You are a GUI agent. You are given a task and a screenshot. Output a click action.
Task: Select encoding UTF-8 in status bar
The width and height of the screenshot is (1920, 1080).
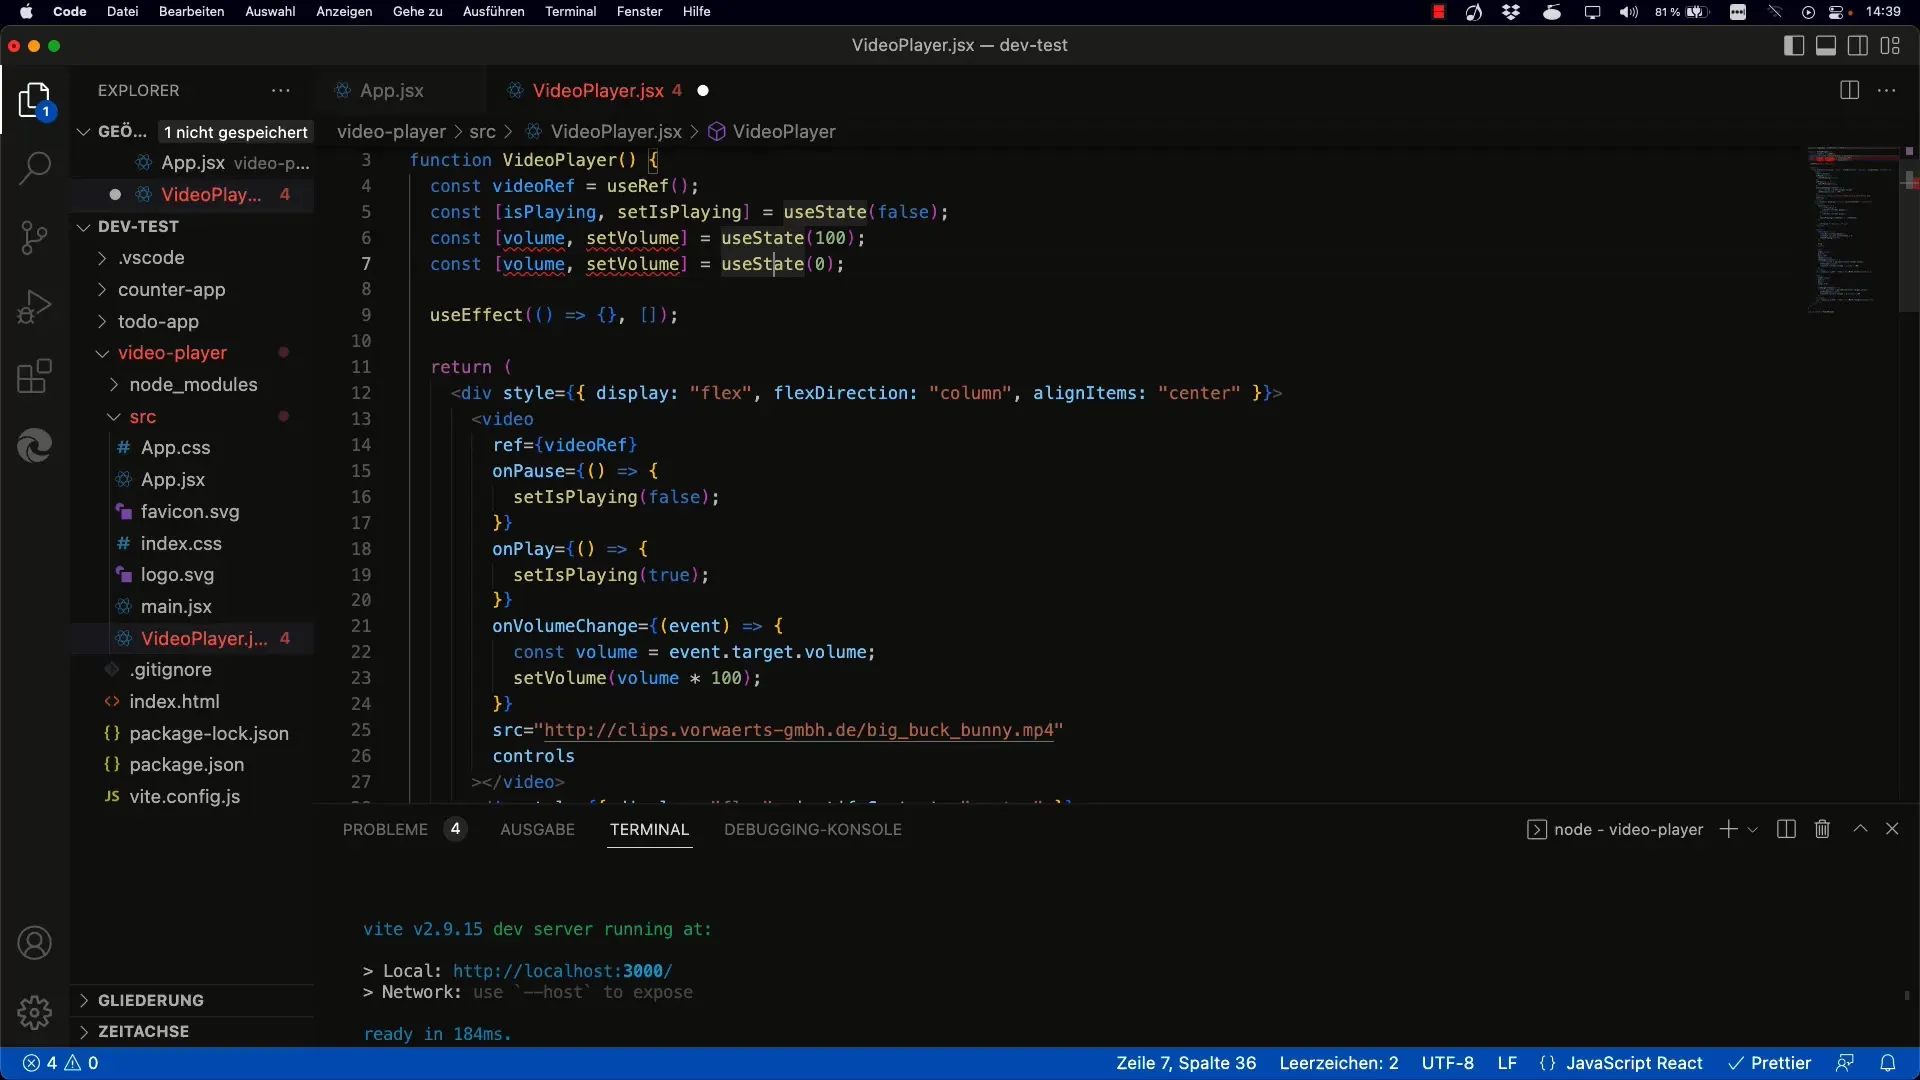click(1448, 1063)
